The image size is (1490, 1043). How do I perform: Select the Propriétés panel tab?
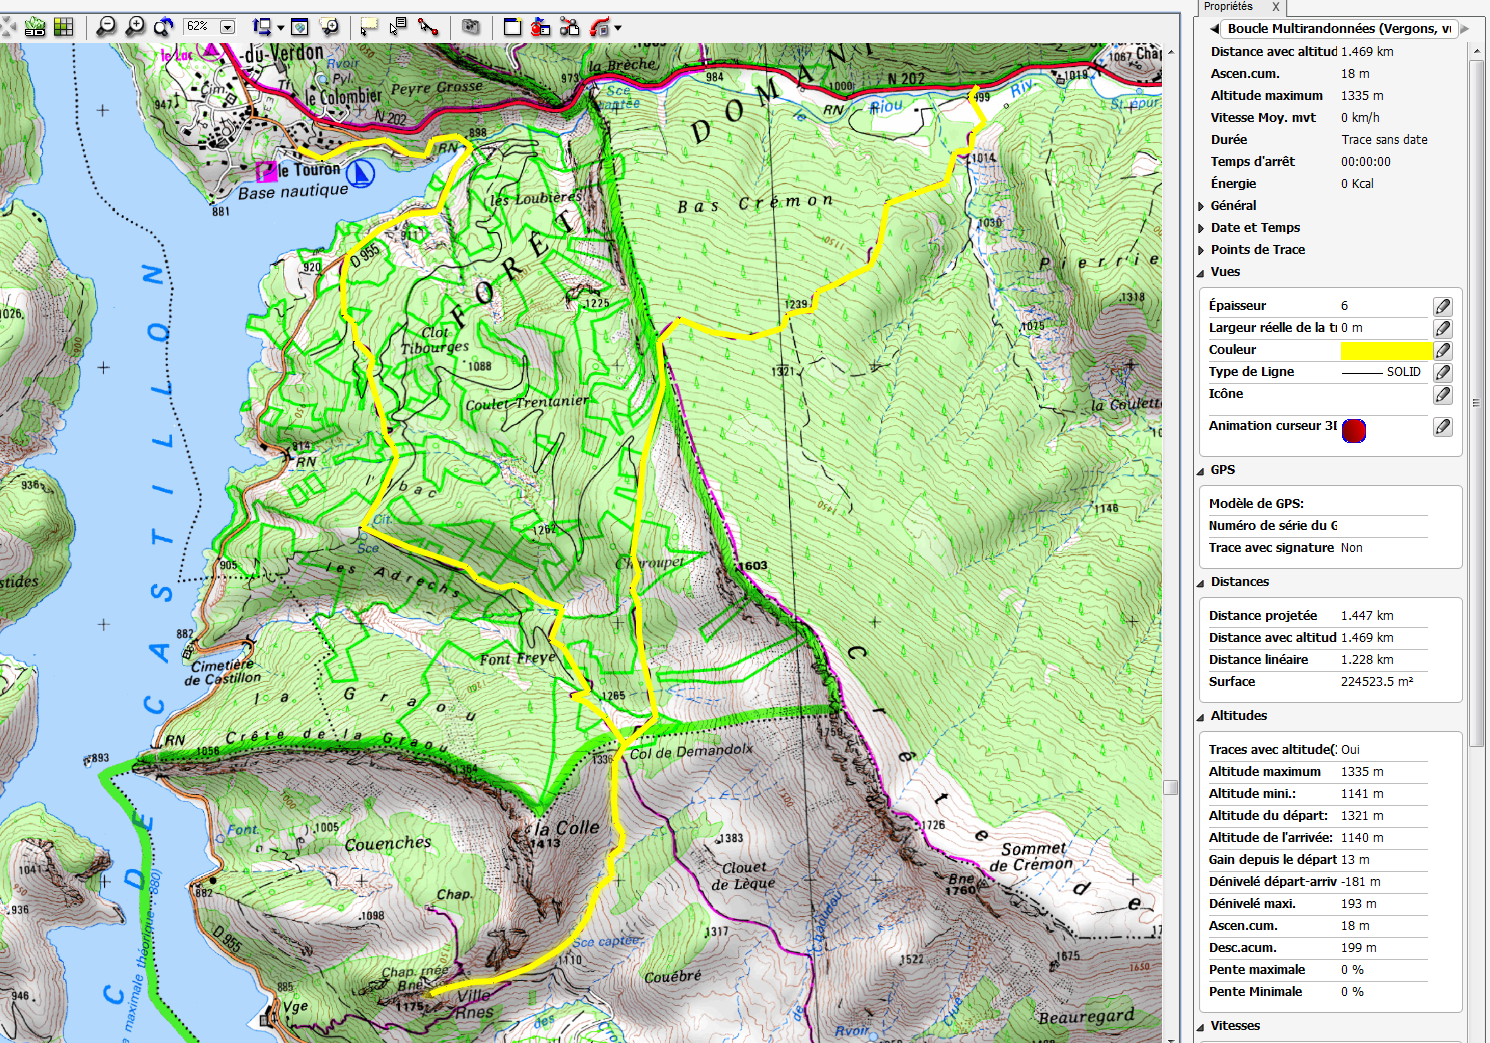[1228, 6]
